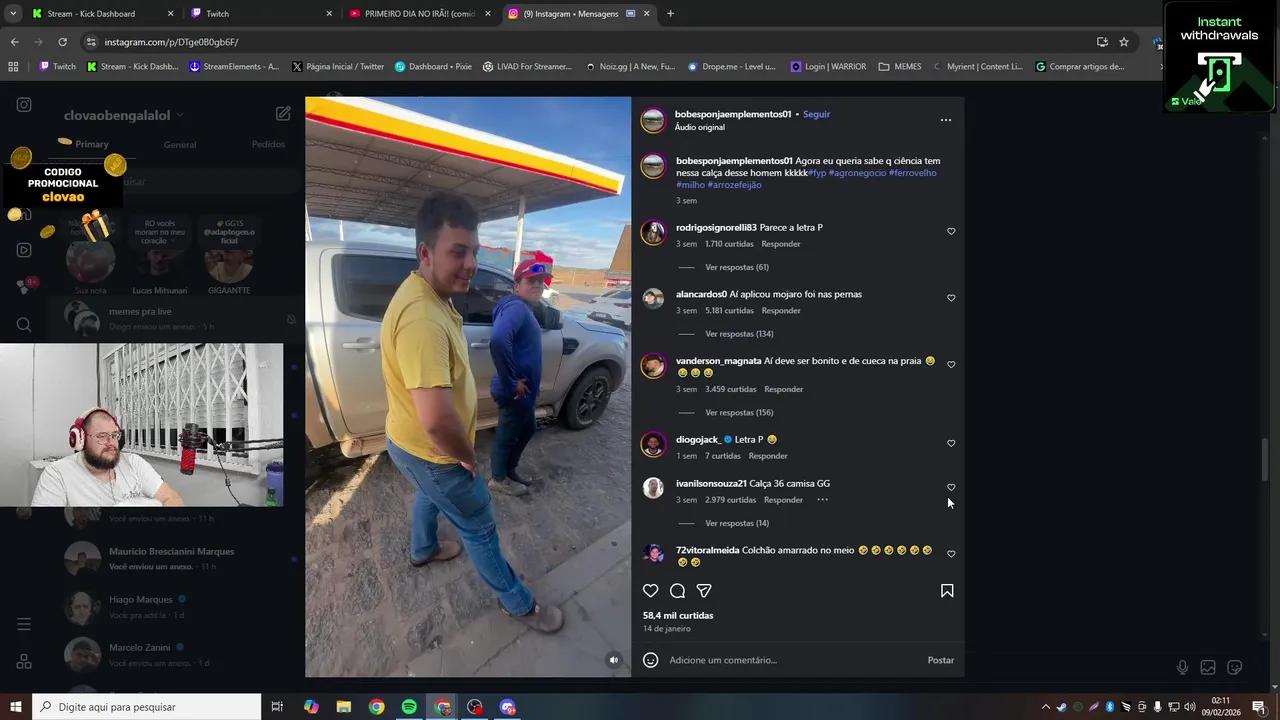Switch to the Pedidos messages tab

click(268, 144)
